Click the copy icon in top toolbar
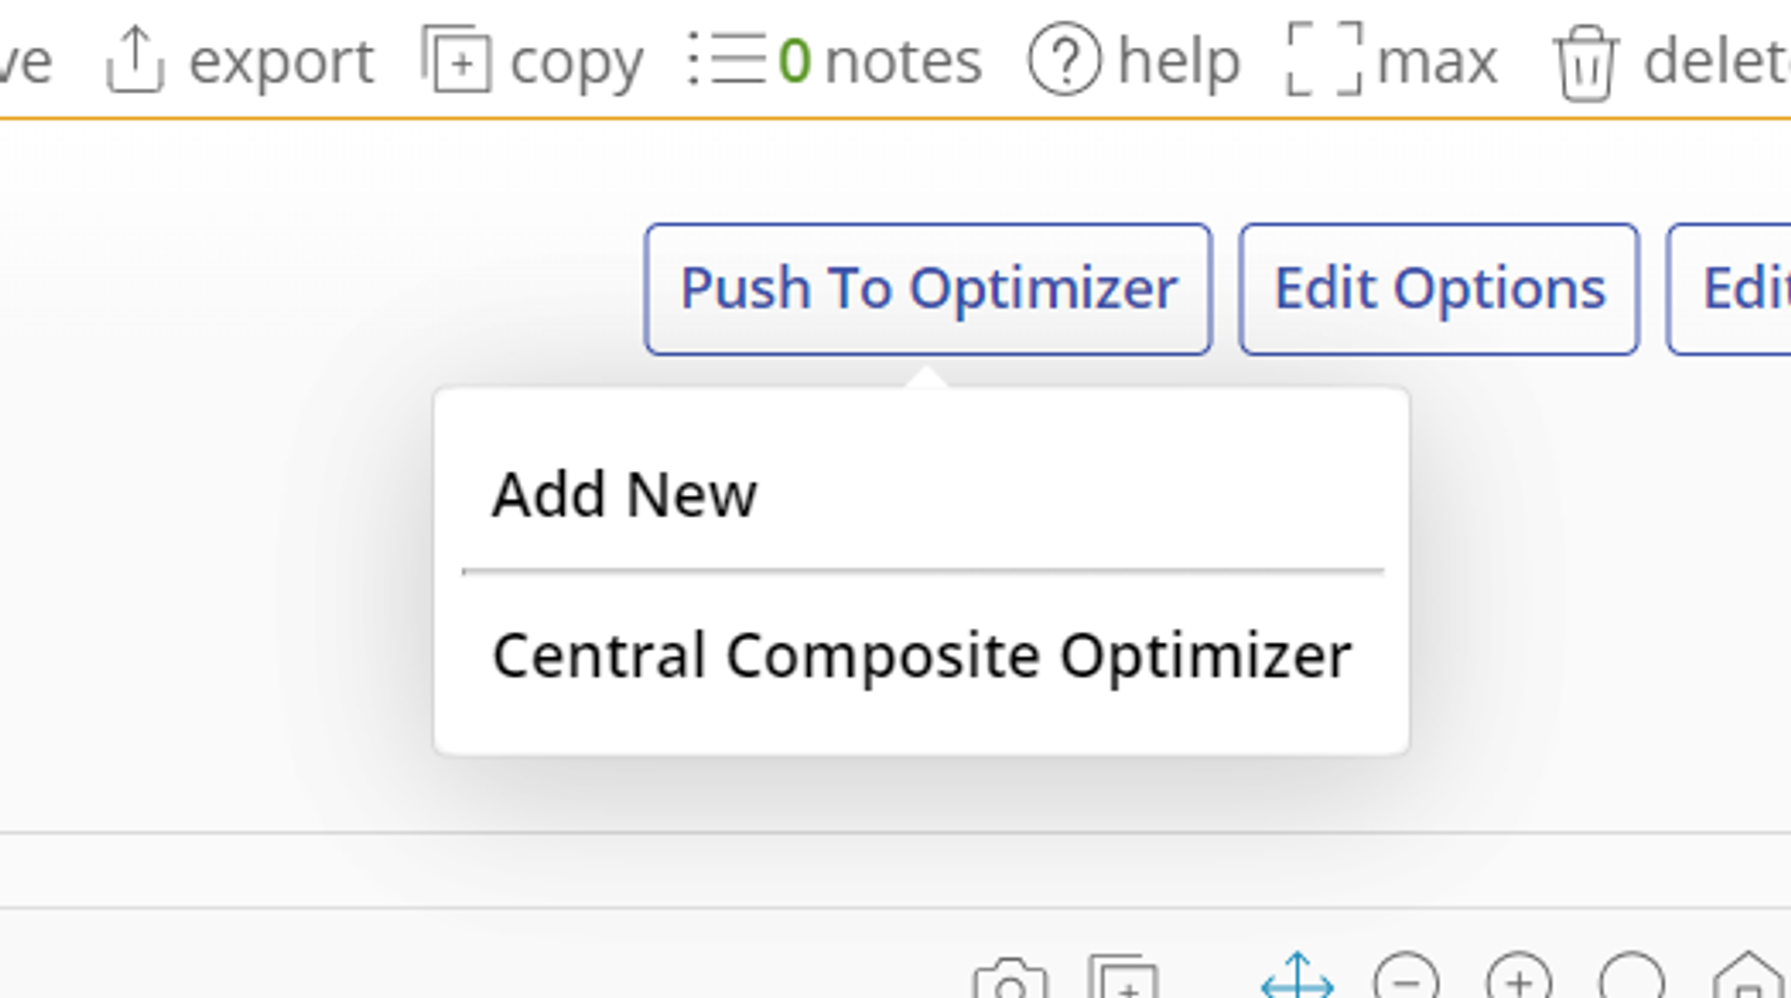Image resolution: width=1791 pixels, height=998 pixels. [456, 61]
